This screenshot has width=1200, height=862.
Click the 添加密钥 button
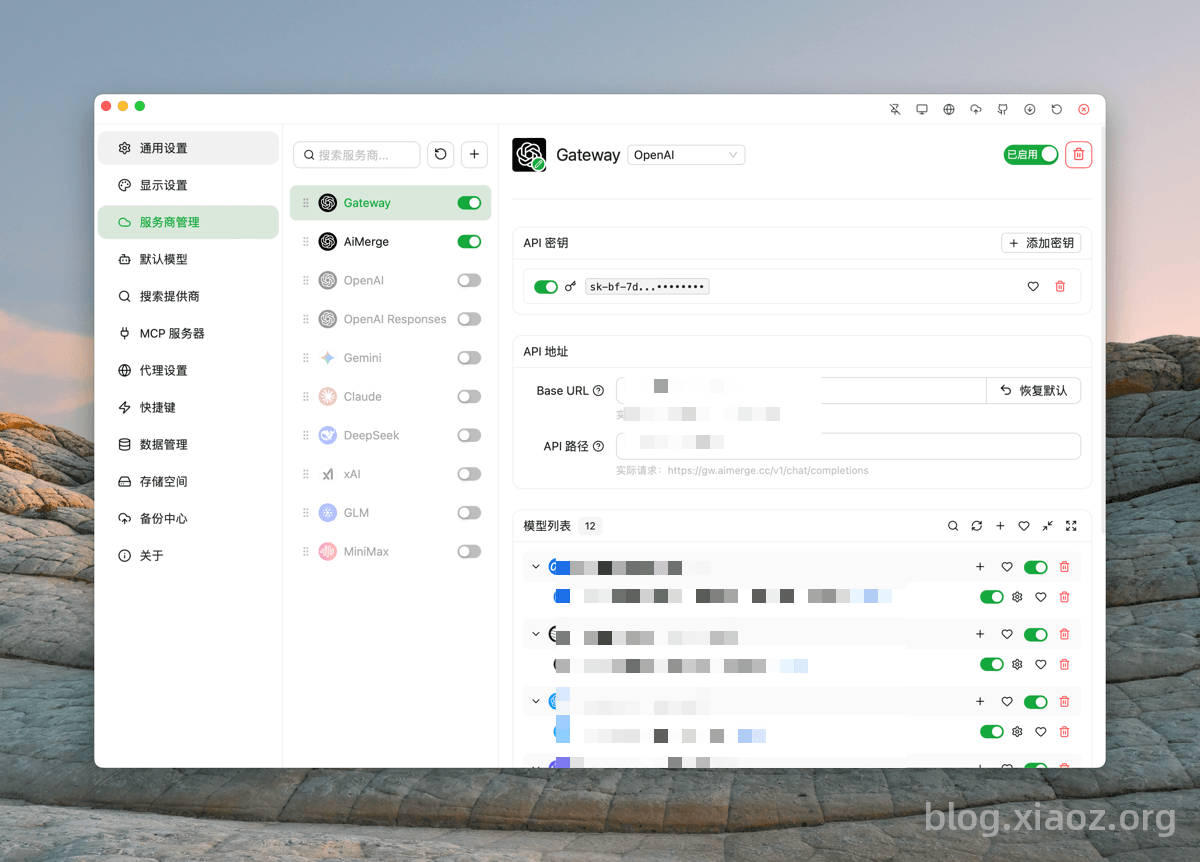(x=1041, y=243)
